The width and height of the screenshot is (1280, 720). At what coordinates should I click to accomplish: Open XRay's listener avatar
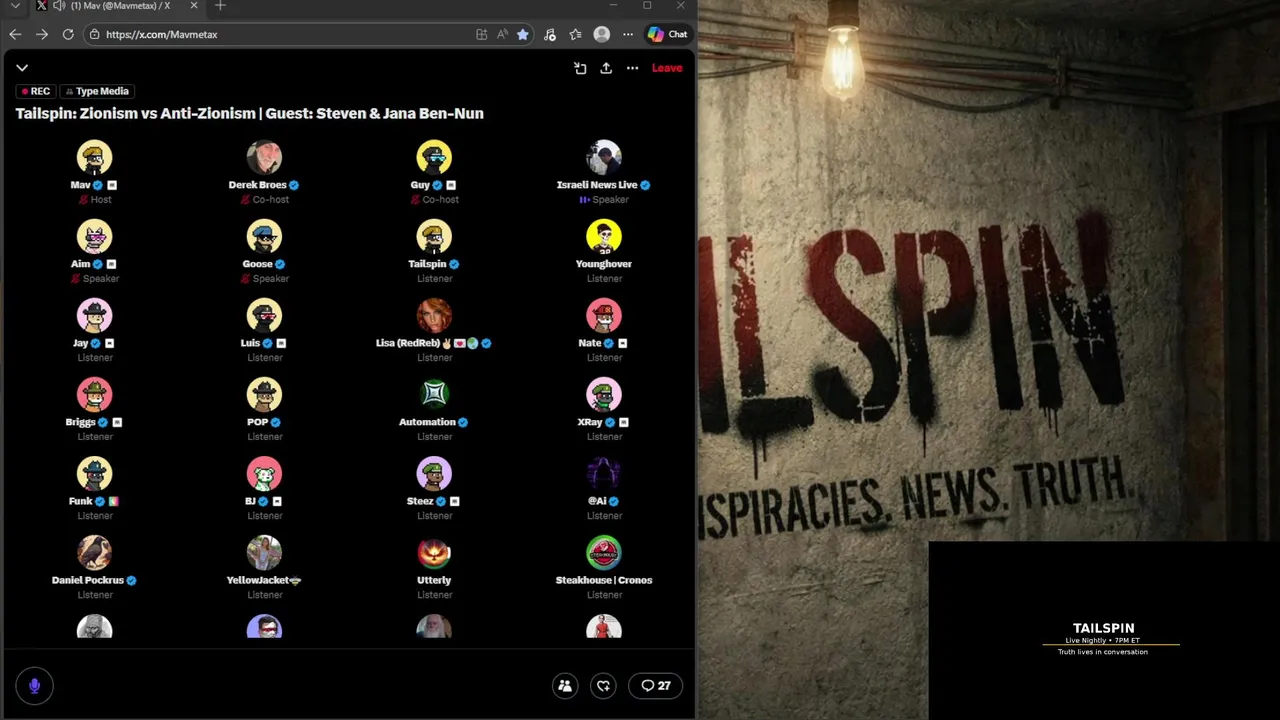[604, 395]
